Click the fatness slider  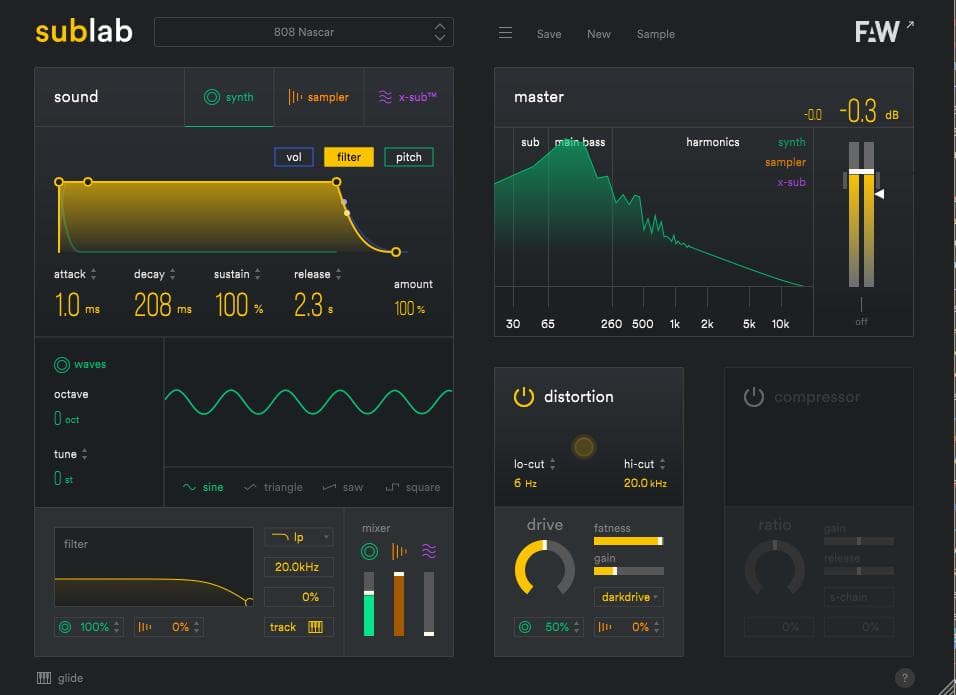click(629, 541)
